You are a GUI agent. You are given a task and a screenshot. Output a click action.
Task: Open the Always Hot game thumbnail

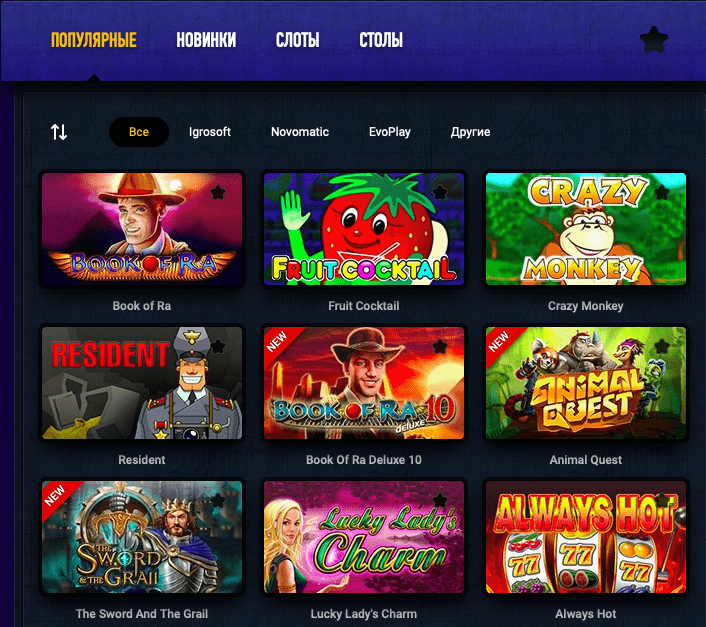click(x=586, y=537)
